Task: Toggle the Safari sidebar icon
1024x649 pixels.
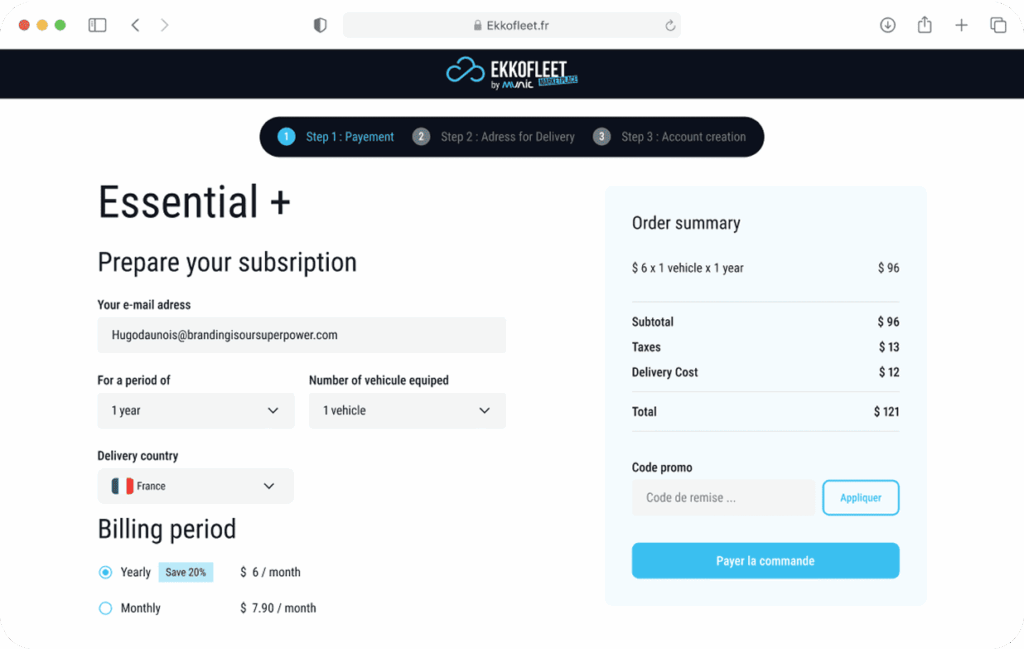Action: 97,25
